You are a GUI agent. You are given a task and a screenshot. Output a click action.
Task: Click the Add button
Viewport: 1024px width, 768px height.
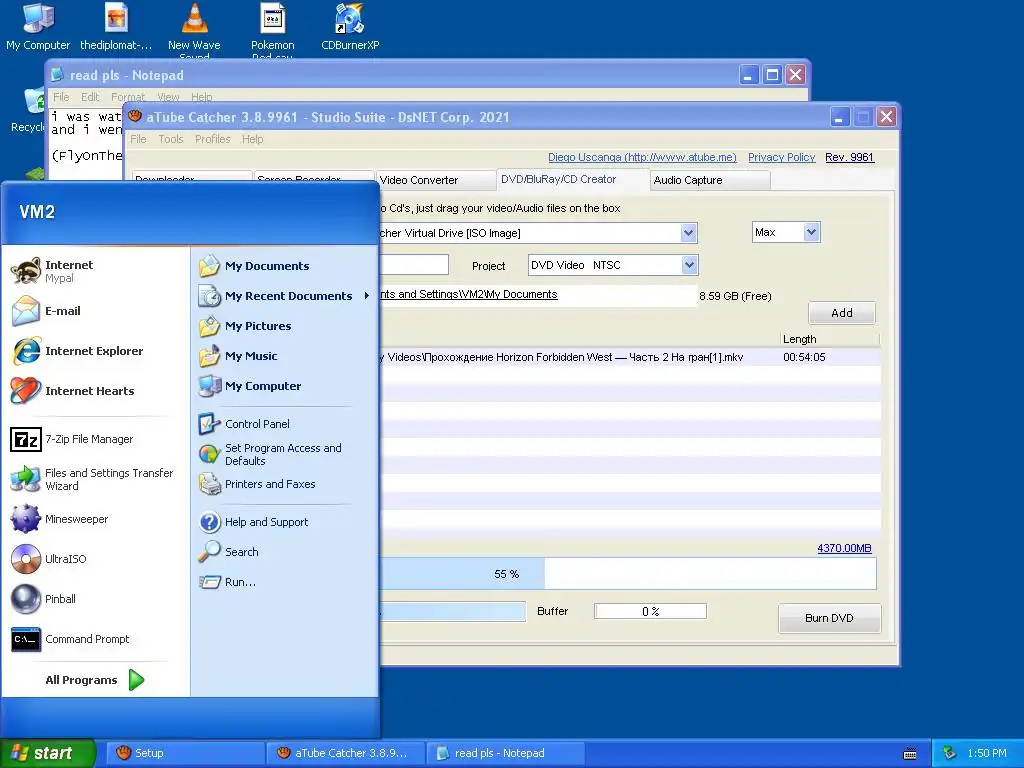coord(842,313)
